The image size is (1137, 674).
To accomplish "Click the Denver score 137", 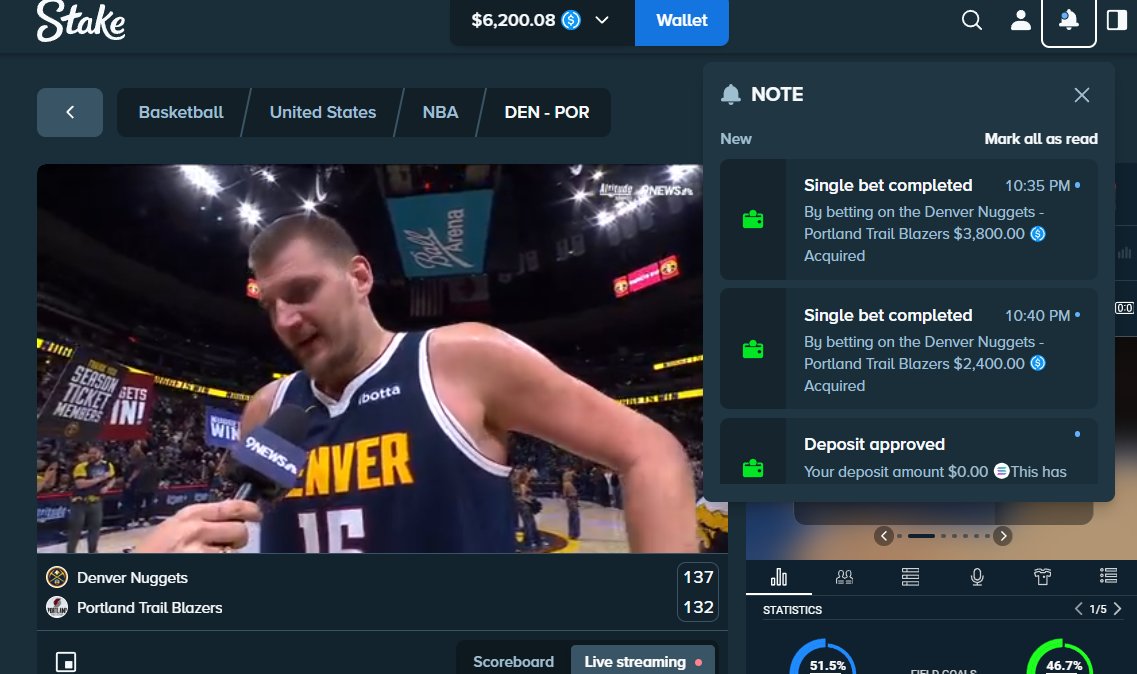I will tap(698, 577).
